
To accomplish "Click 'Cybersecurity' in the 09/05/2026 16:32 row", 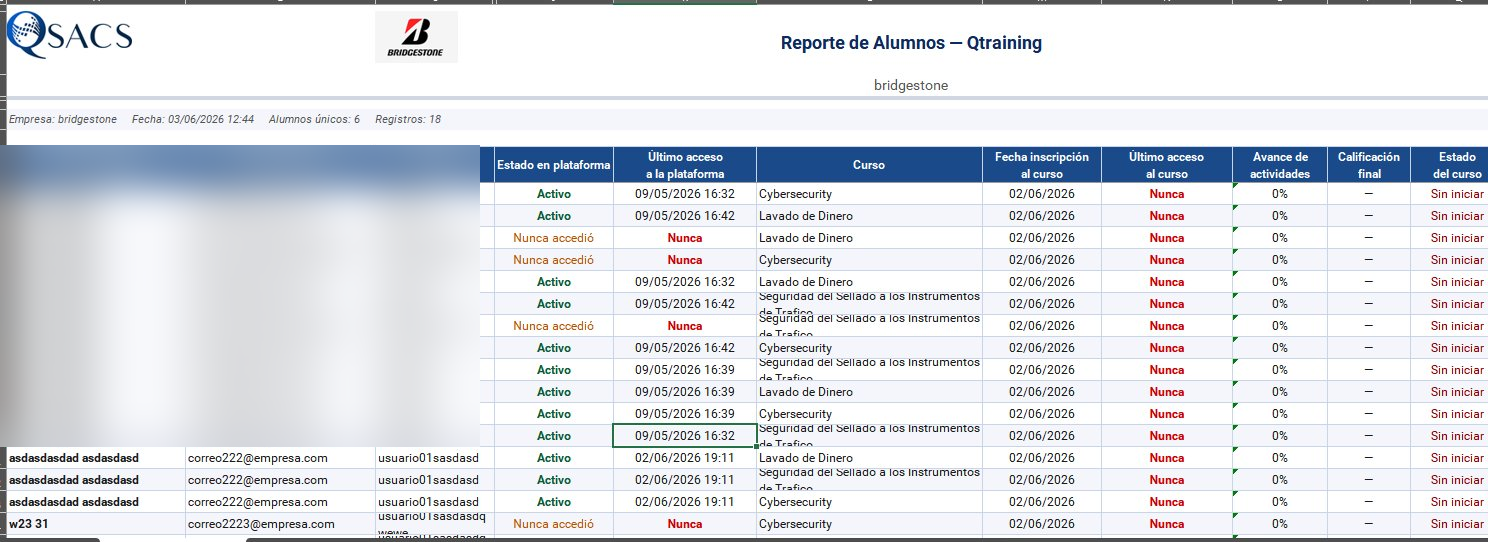I will [x=795, y=194].
